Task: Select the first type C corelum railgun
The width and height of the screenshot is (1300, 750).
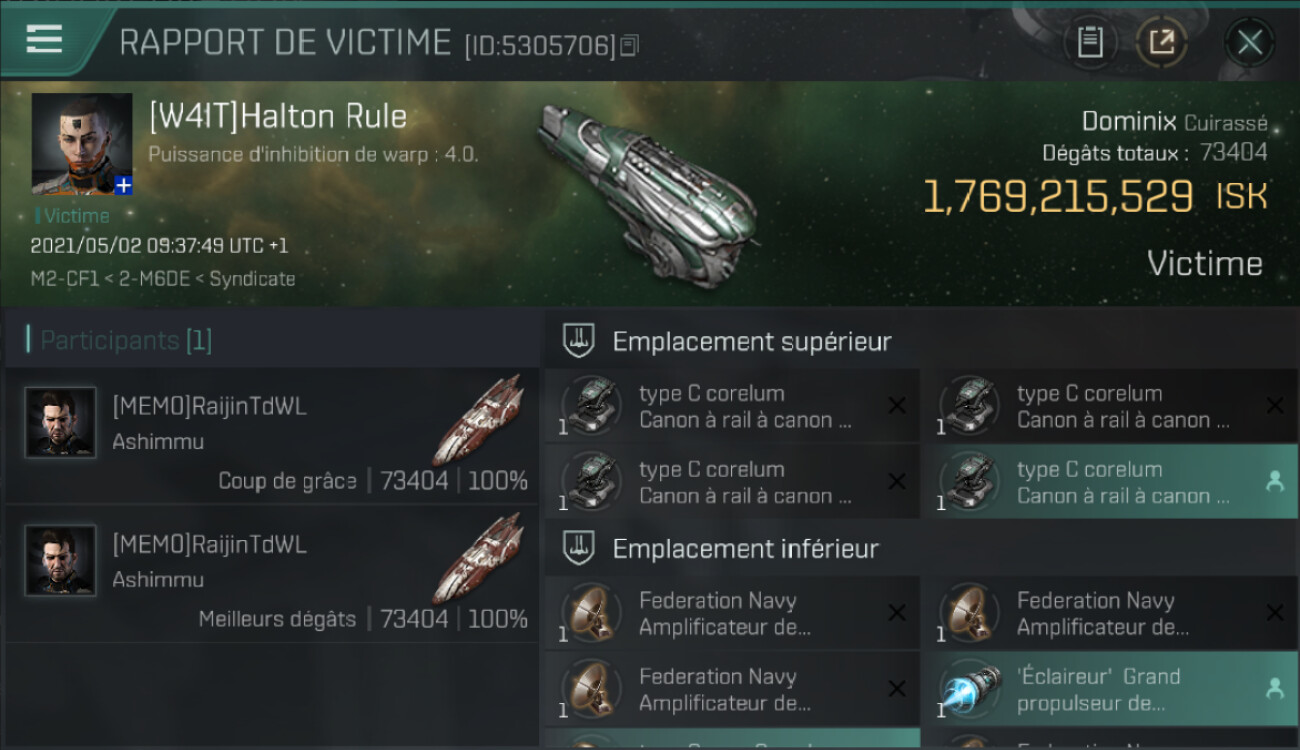Action: [x=732, y=406]
